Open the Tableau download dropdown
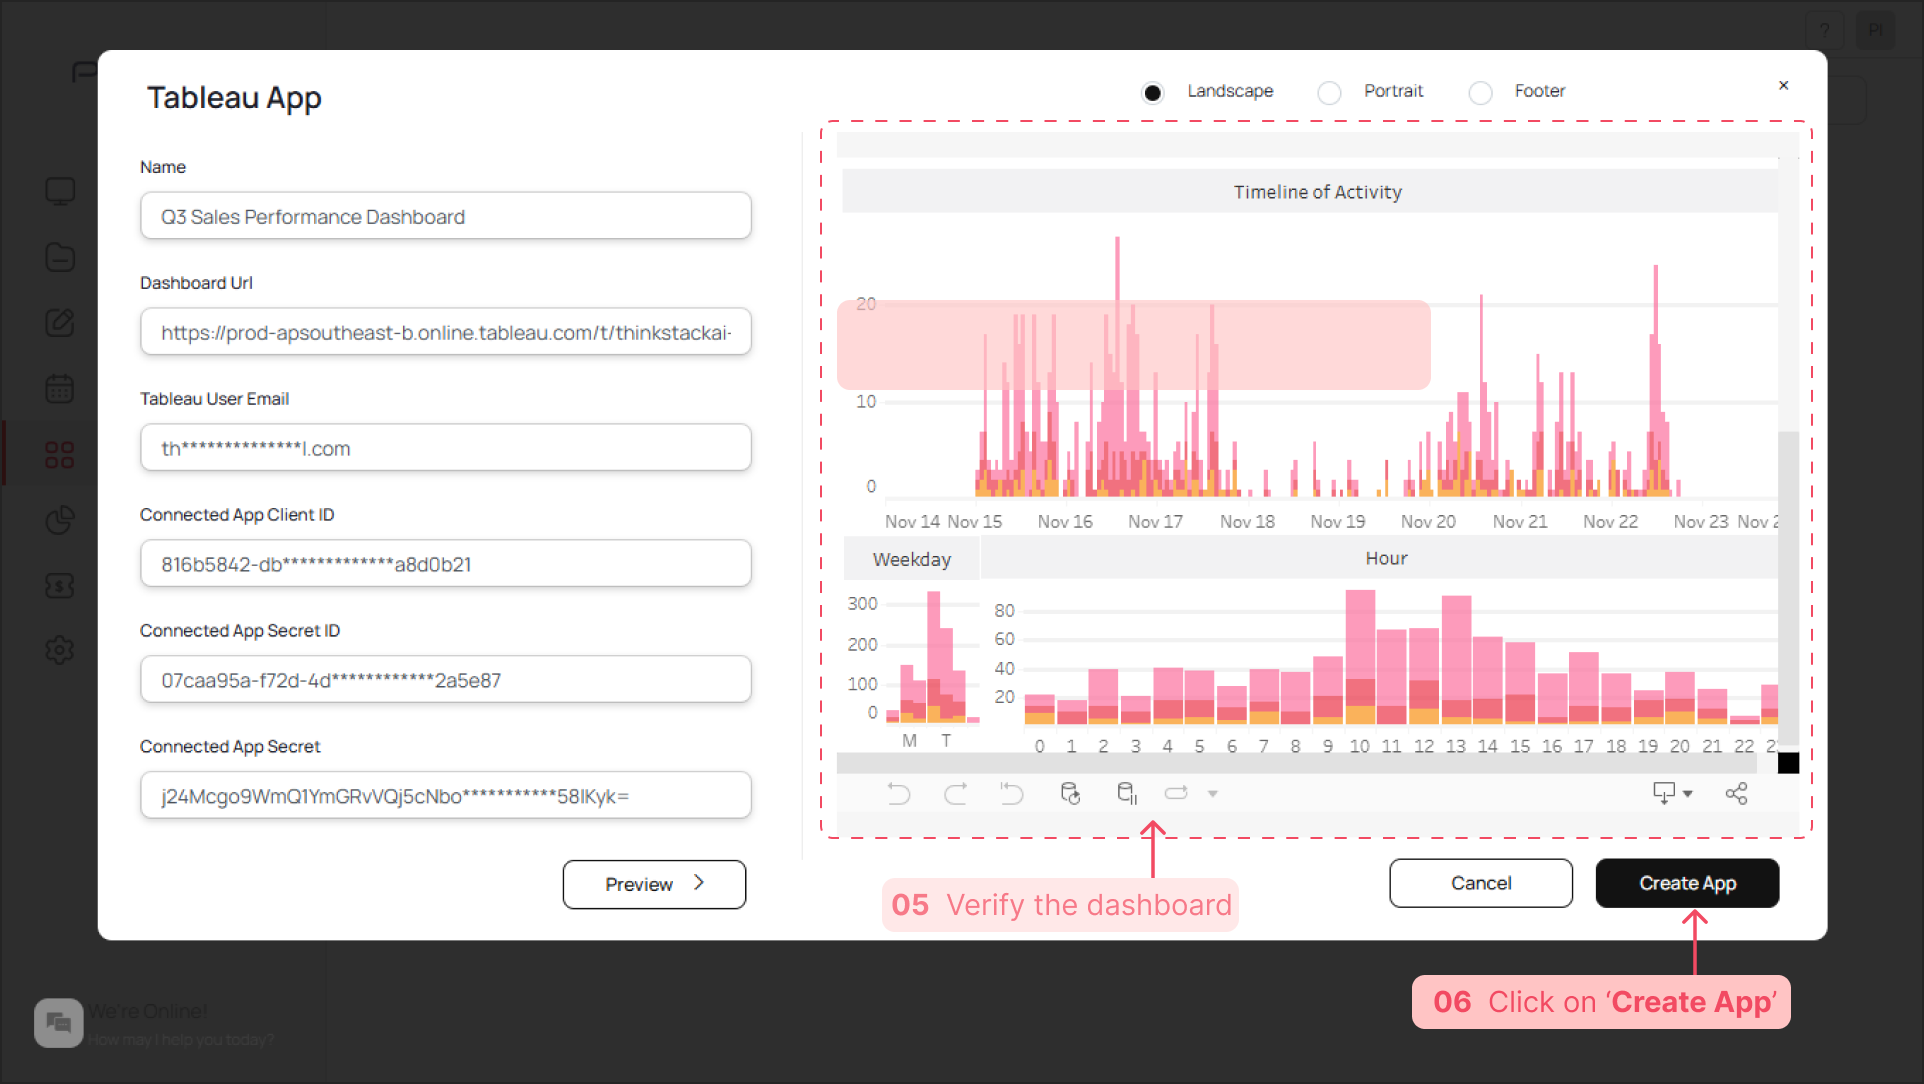 [x=1672, y=794]
